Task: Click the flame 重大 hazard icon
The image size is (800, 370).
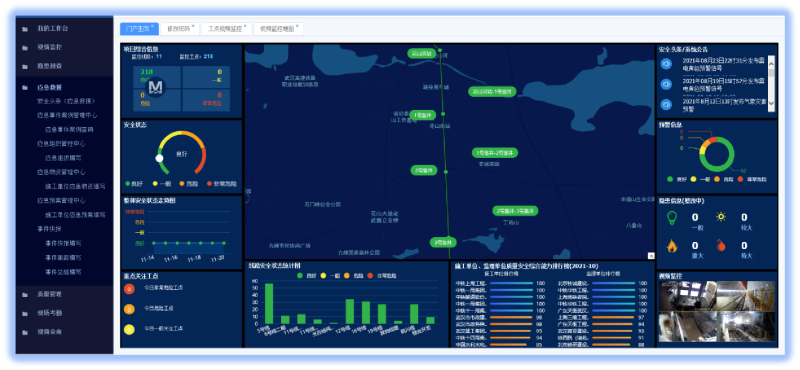Action: pyautogui.click(x=672, y=246)
